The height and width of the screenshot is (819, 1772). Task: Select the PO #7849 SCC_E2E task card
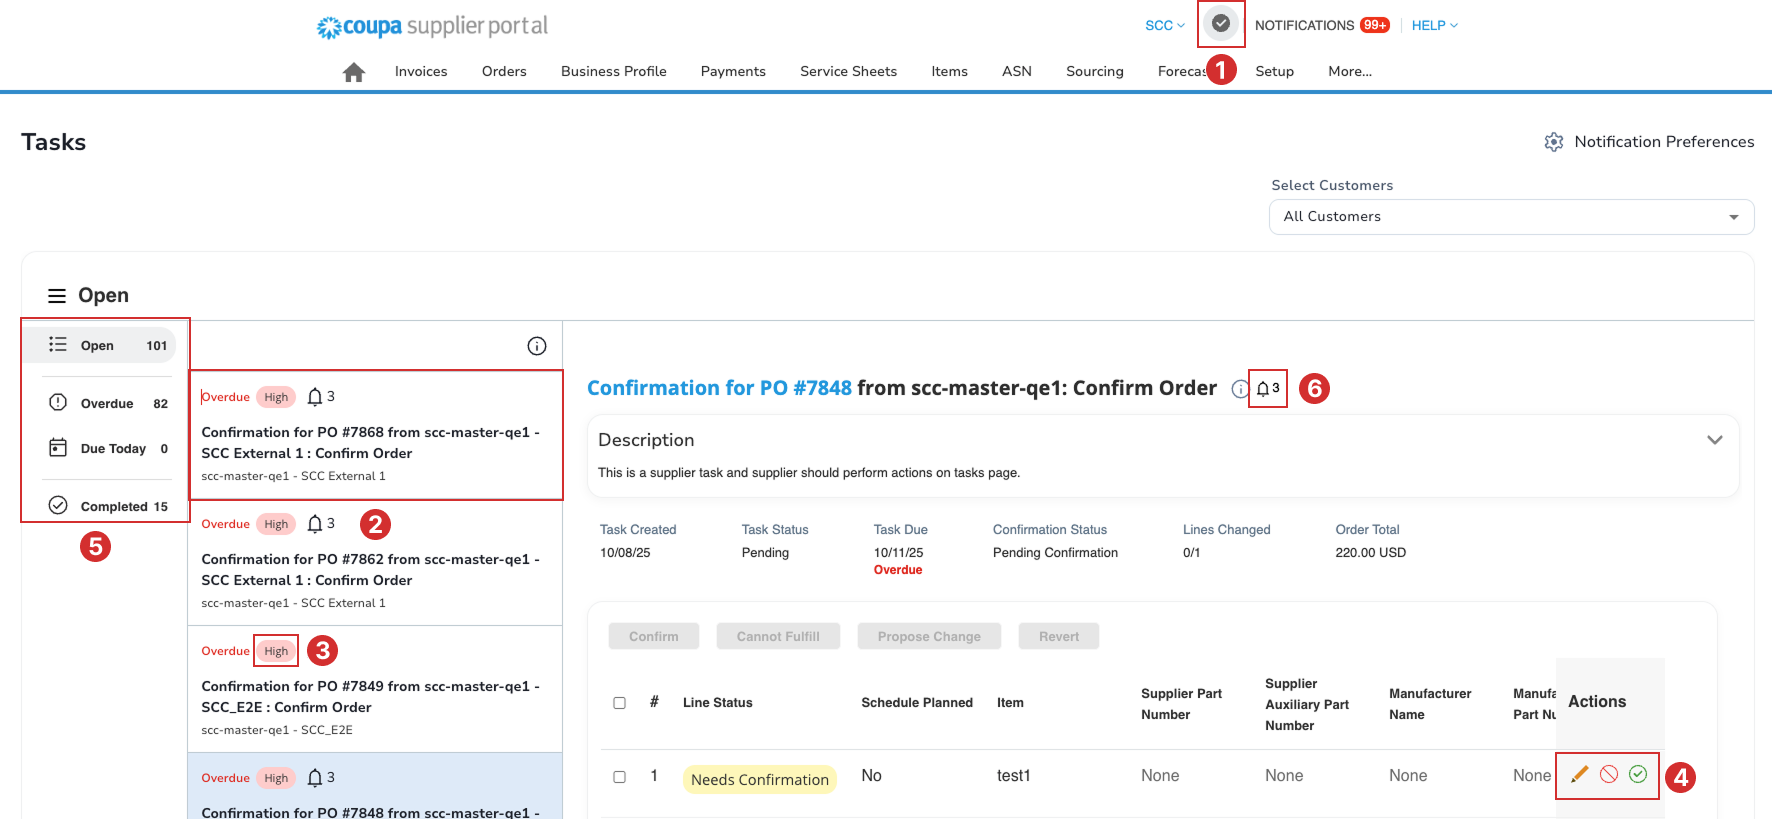click(375, 690)
